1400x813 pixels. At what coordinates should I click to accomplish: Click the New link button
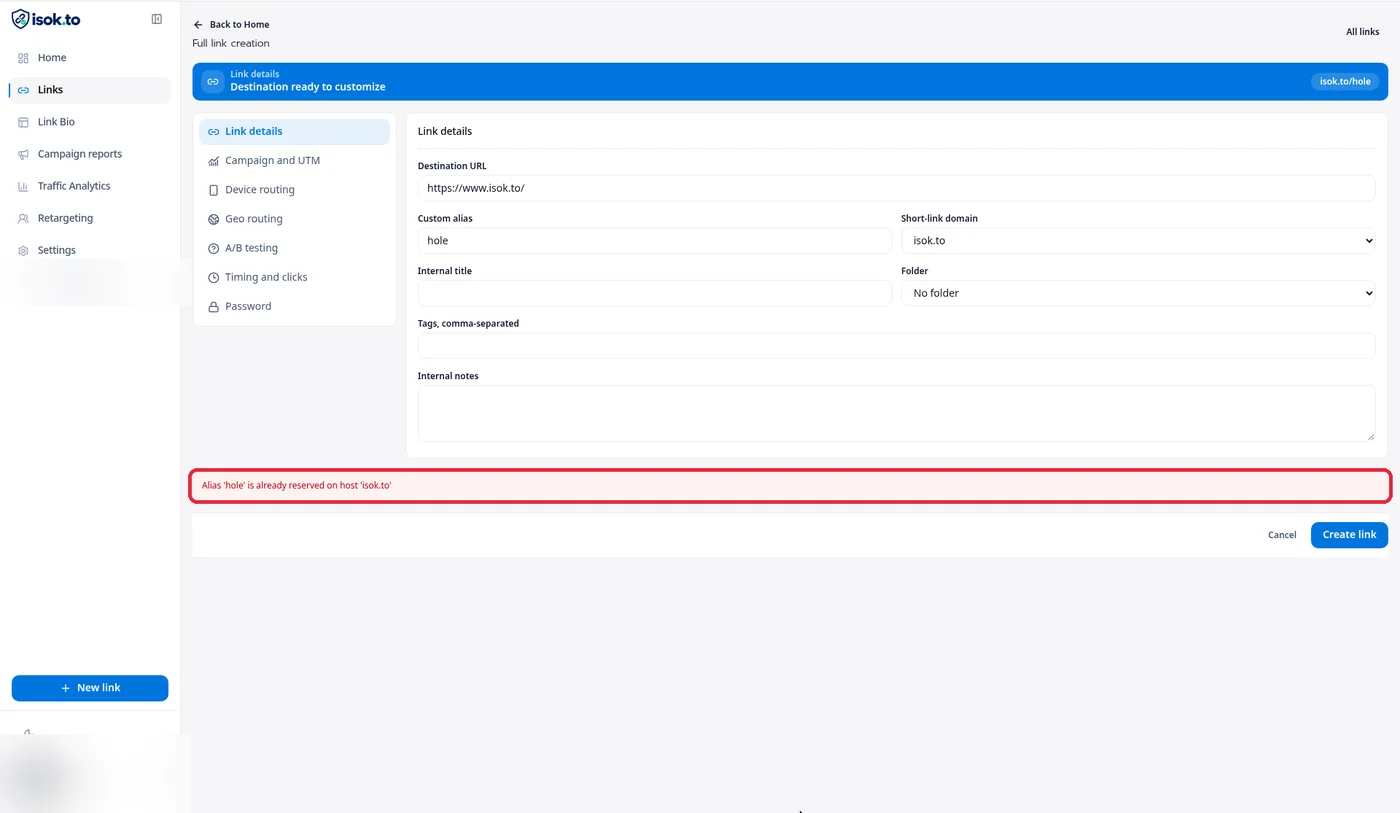point(90,688)
